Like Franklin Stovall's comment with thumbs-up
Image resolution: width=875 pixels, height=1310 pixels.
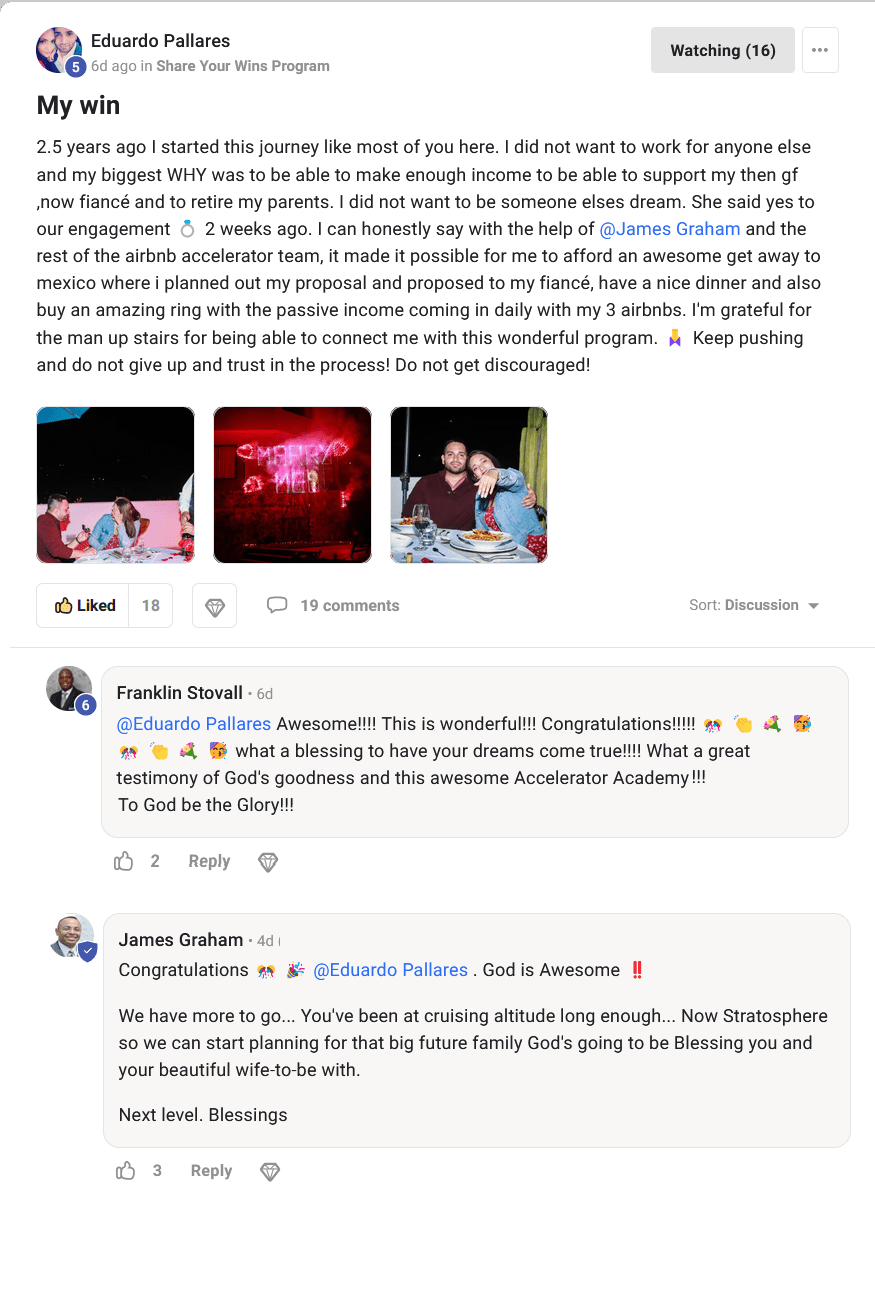[x=124, y=861]
